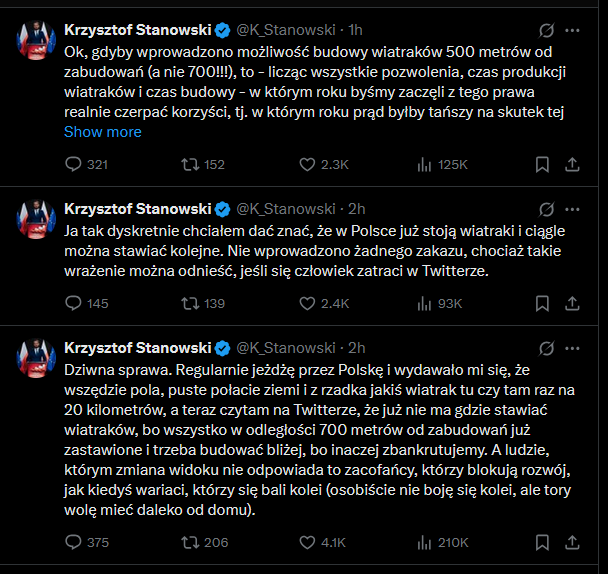608x574 pixels.
Task: Repost the tweet with 152 reposts
Action: pyautogui.click(x=187, y=164)
